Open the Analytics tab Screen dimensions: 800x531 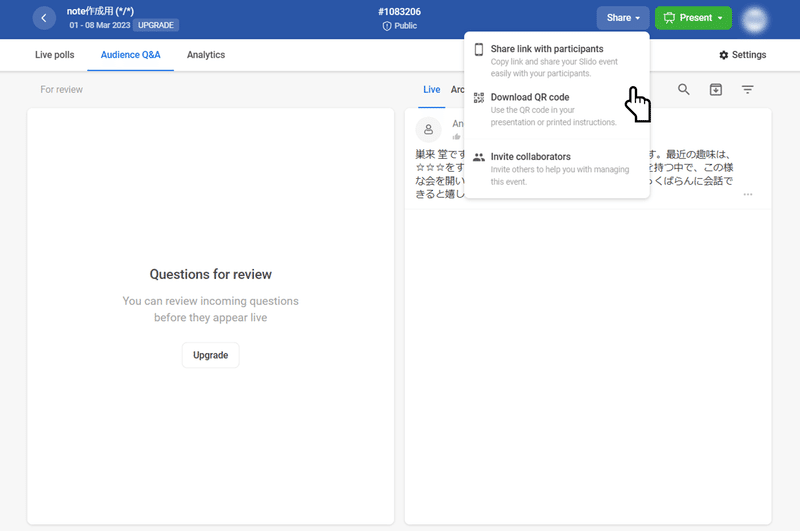point(206,55)
